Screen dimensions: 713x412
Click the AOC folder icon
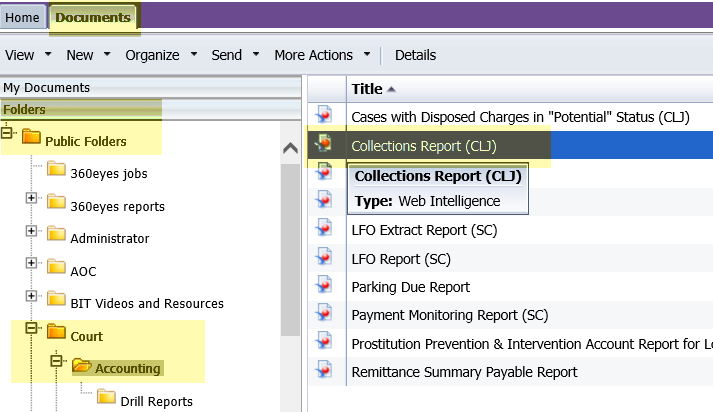pos(56,266)
